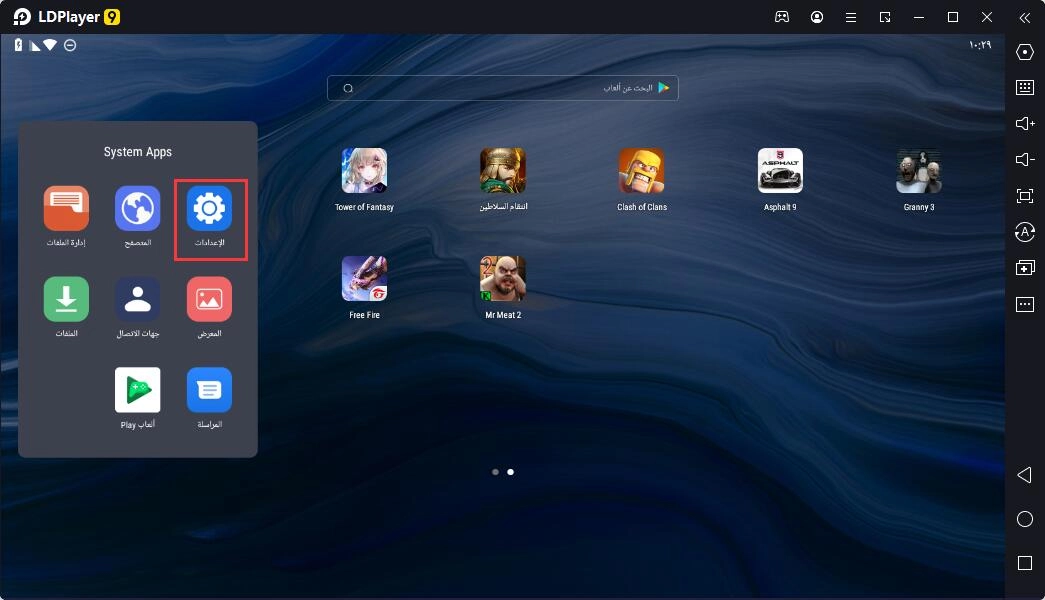1045x600 pixels.
Task: Click the do-not-disturb status icon
Action: pyautogui.click(x=70, y=45)
